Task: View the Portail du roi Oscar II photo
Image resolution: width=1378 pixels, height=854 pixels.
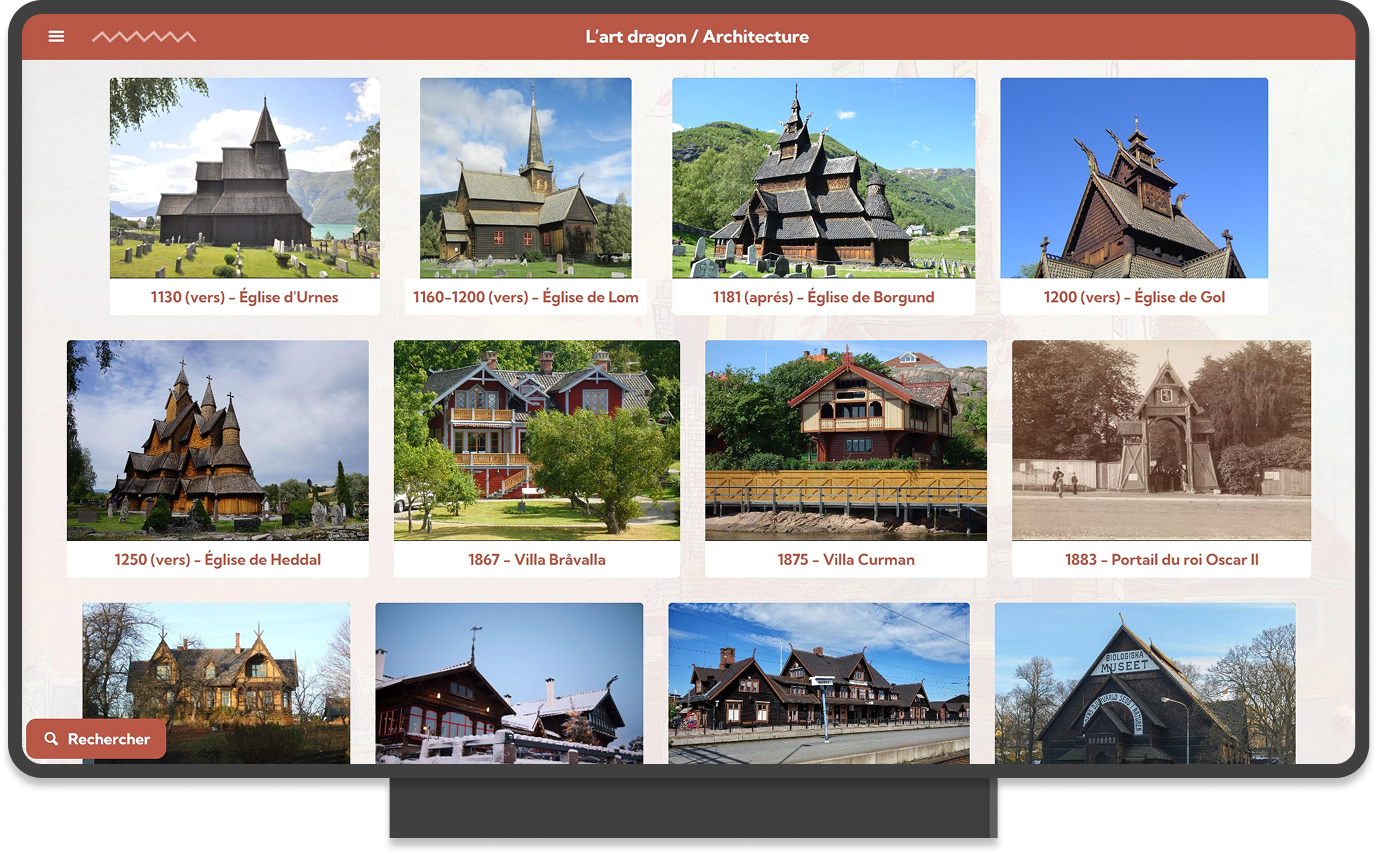Action: pyautogui.click(x=1161, y=440)
